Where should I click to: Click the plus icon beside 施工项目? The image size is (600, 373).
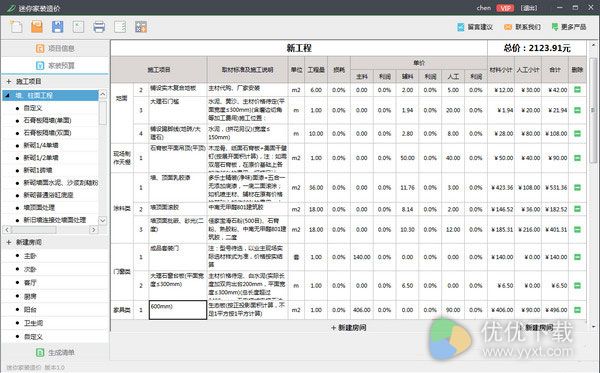(9, 81)
